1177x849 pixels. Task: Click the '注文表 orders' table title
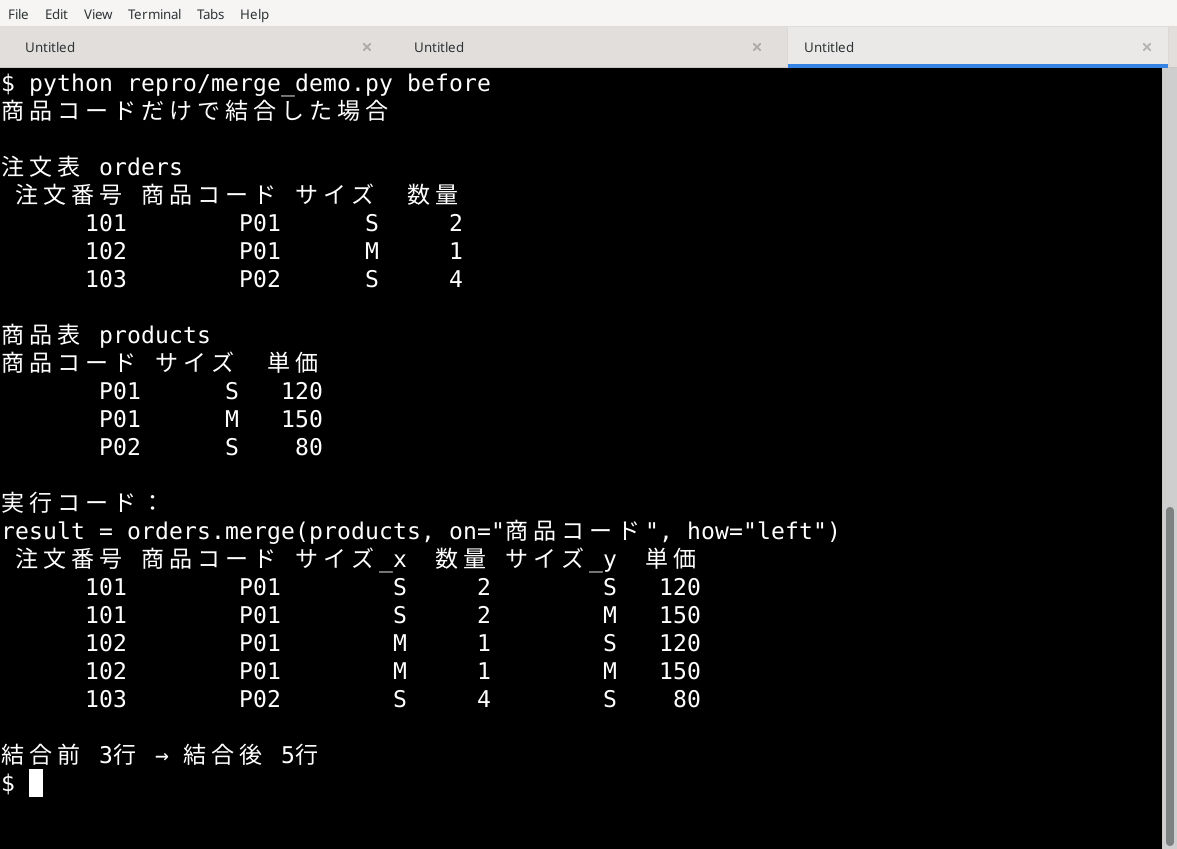coord(92,167)
